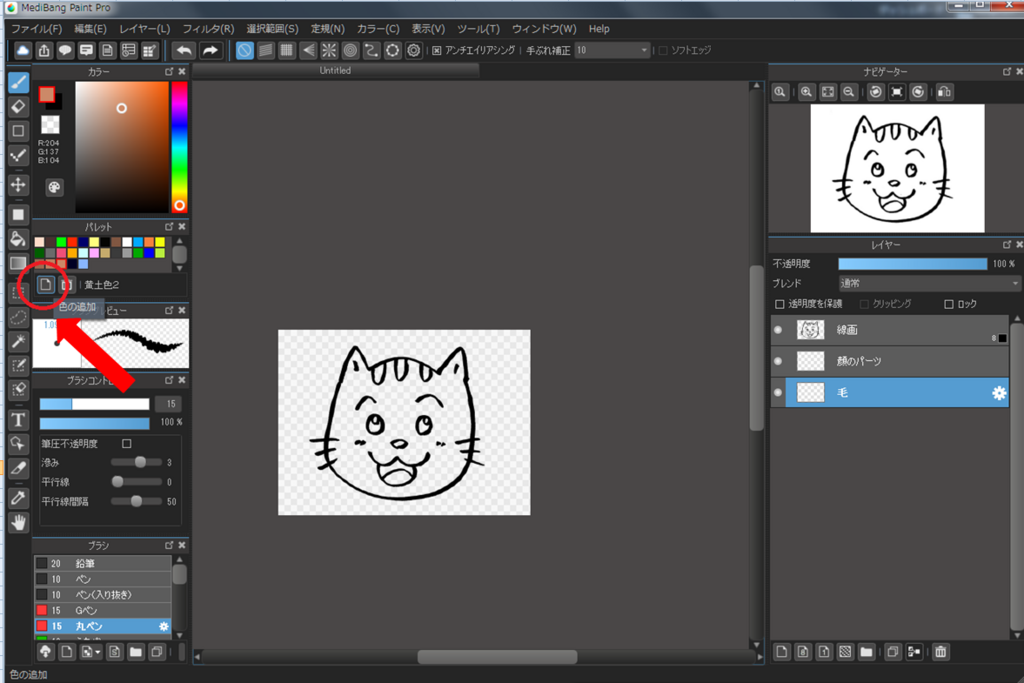Select the Gペン brush
The width and height of the screenshot is (1024, 683).
[103, 611]
